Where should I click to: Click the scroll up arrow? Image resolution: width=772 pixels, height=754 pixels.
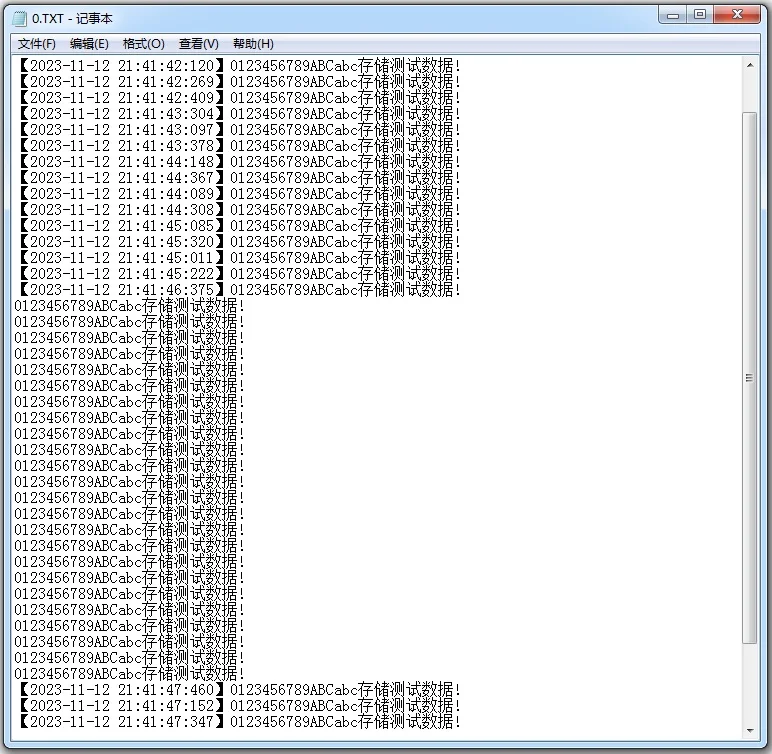(750, 65)
